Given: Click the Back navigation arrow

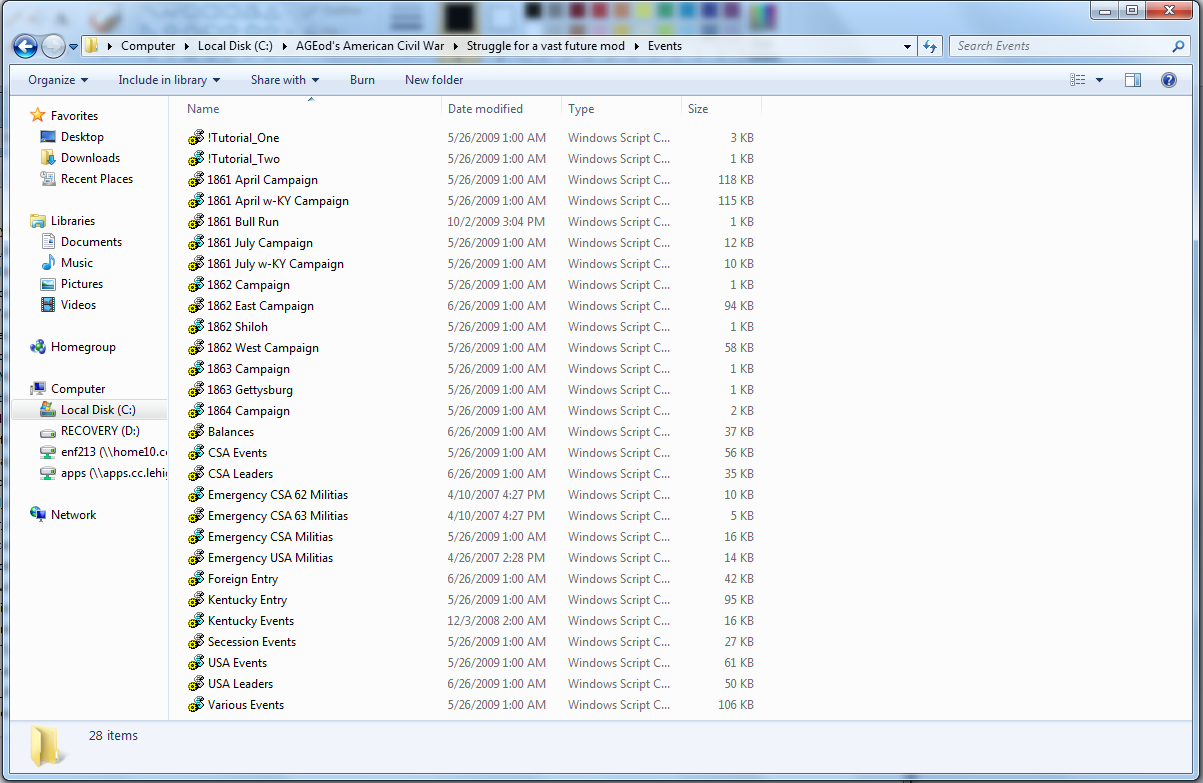Looking at the screenshot, I should pyautogui.click(x=25, y=46).
